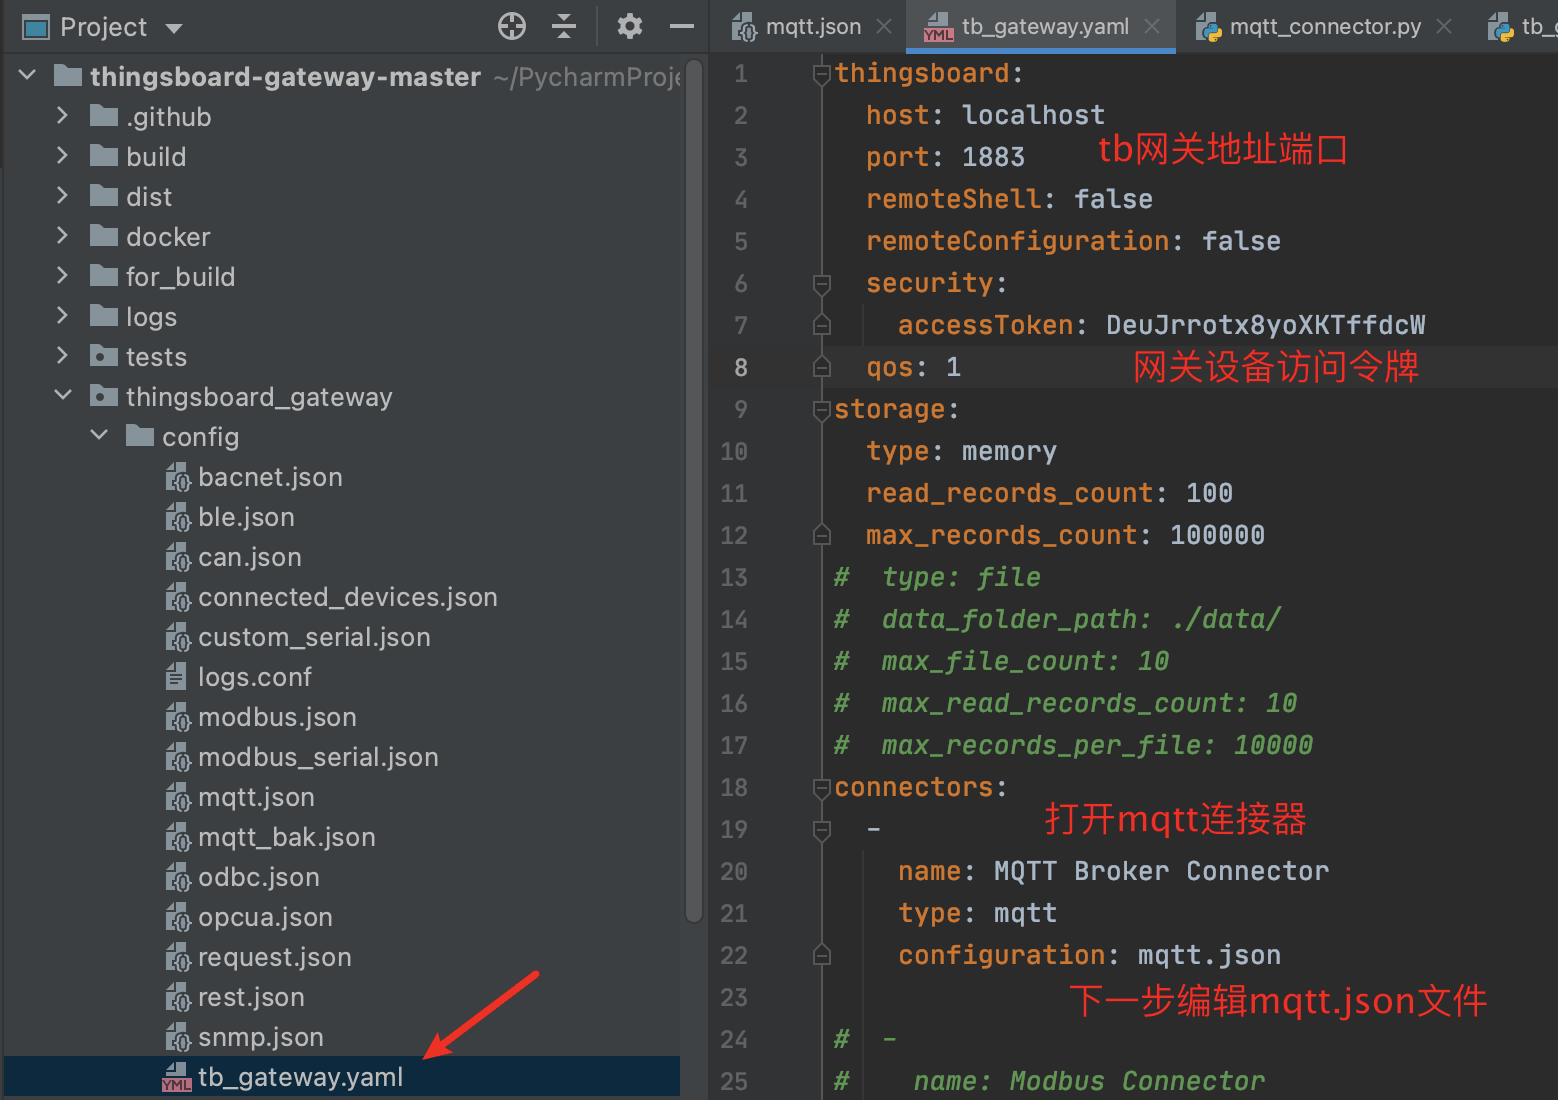Click the project tree vertical scrollbar
Image resolution: width=1558 pixels, height=1100 pixels.
coord(693,490)
